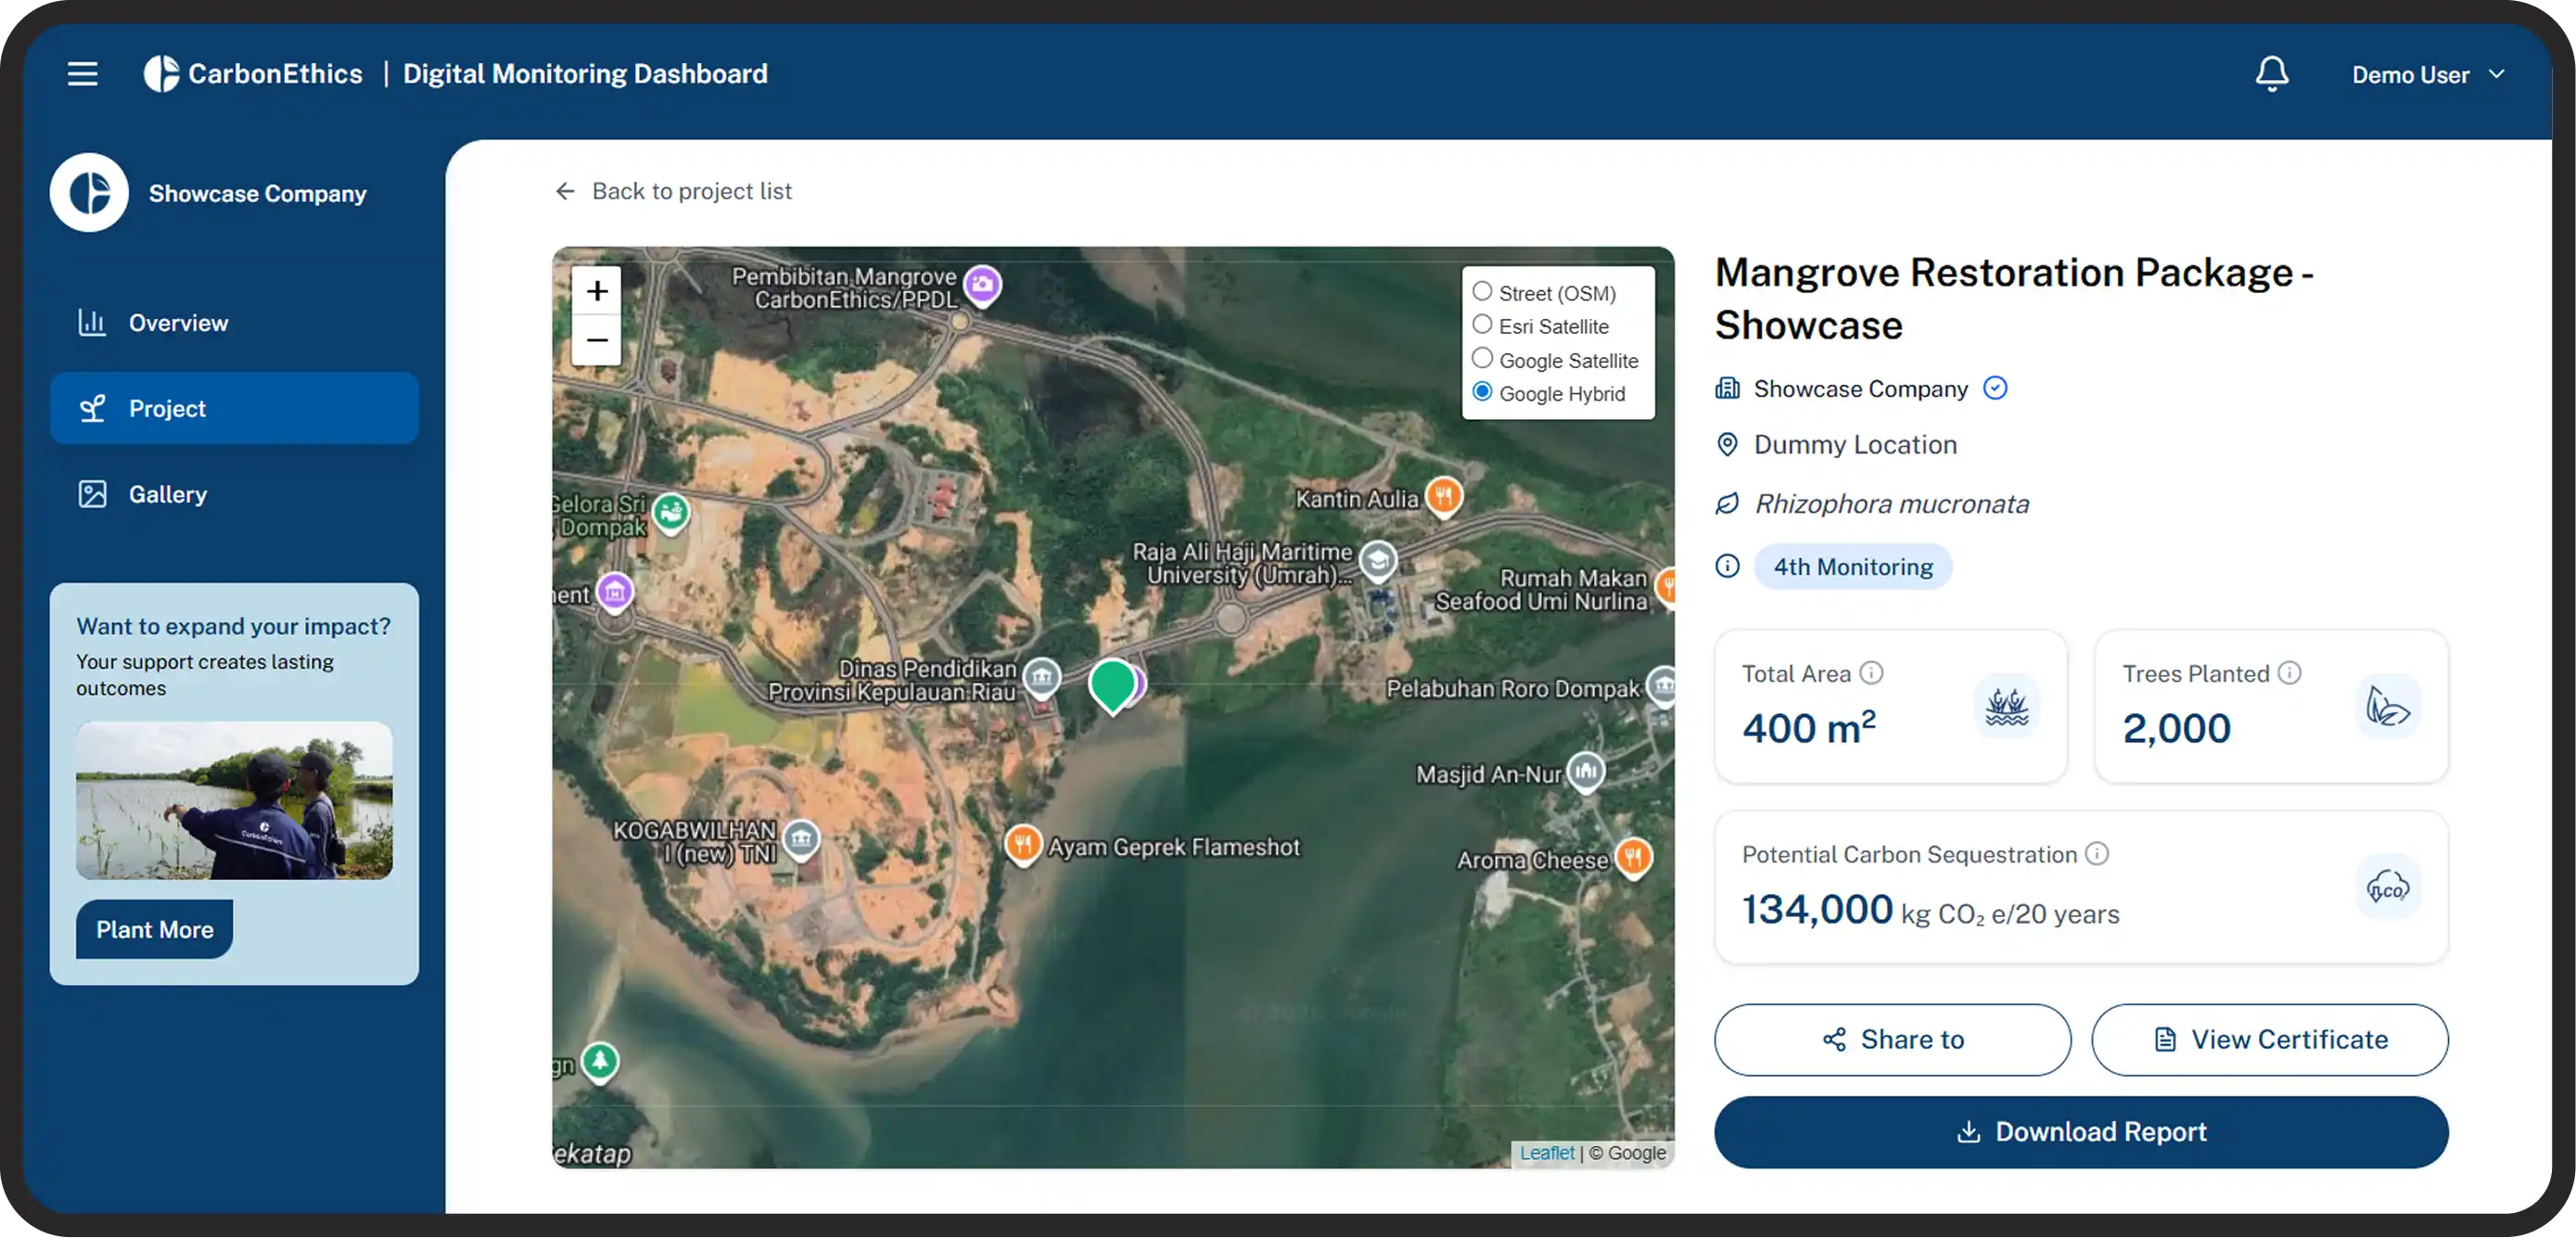Click the Pelabuhan Roro Dompak pin

pos(1662,686)
